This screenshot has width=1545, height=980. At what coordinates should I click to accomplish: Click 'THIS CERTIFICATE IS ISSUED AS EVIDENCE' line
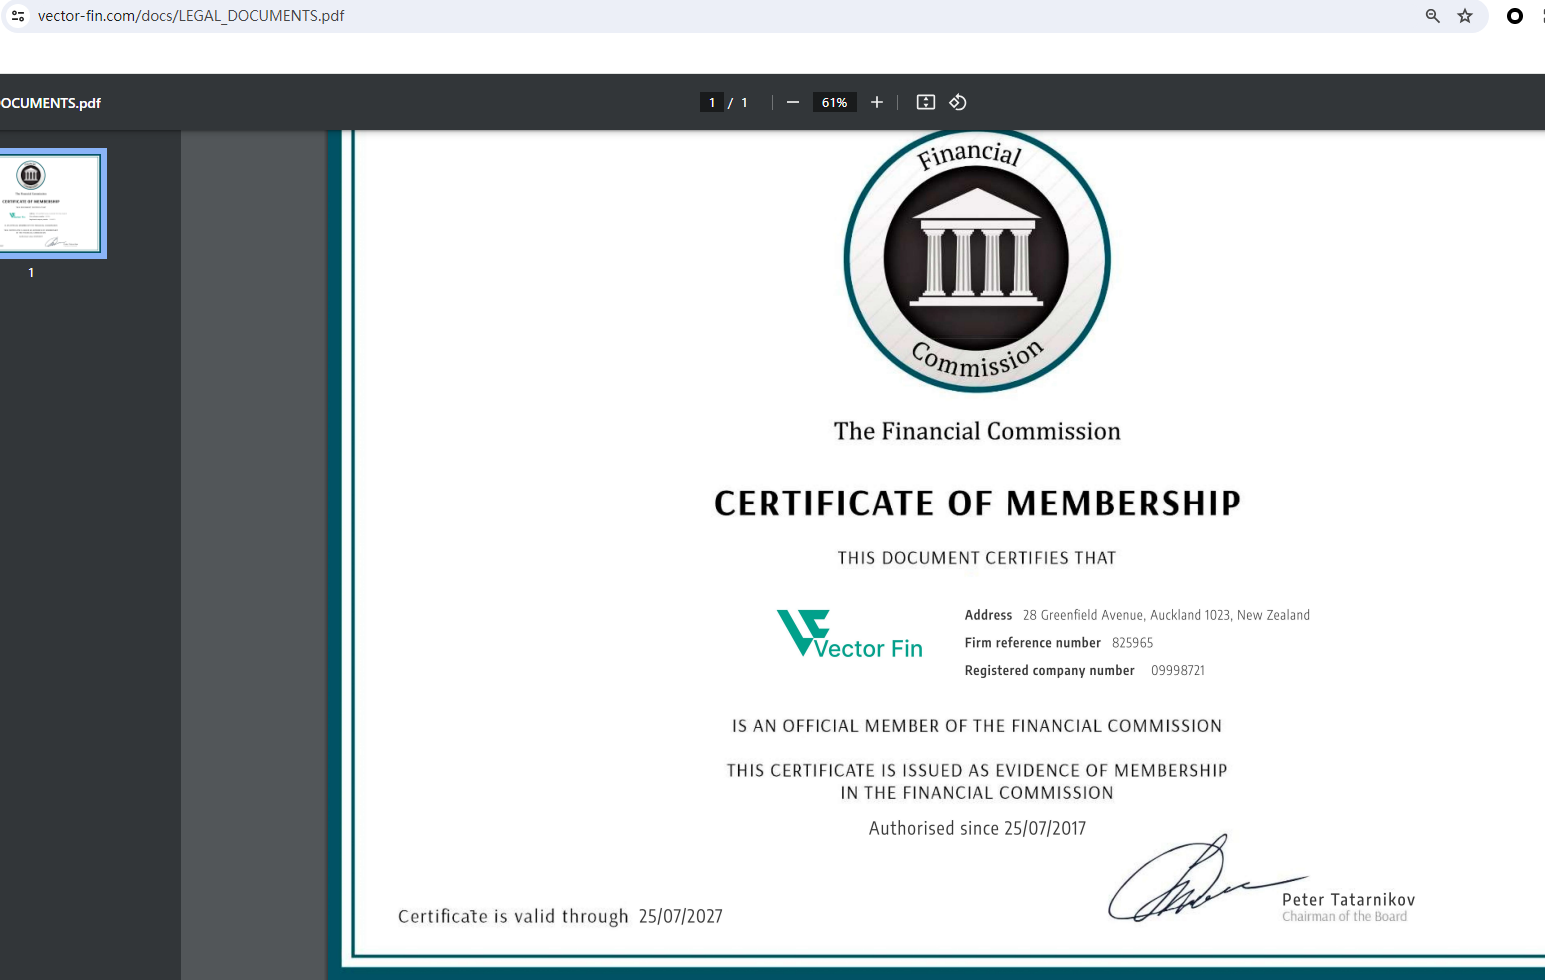tap(977, 771)
